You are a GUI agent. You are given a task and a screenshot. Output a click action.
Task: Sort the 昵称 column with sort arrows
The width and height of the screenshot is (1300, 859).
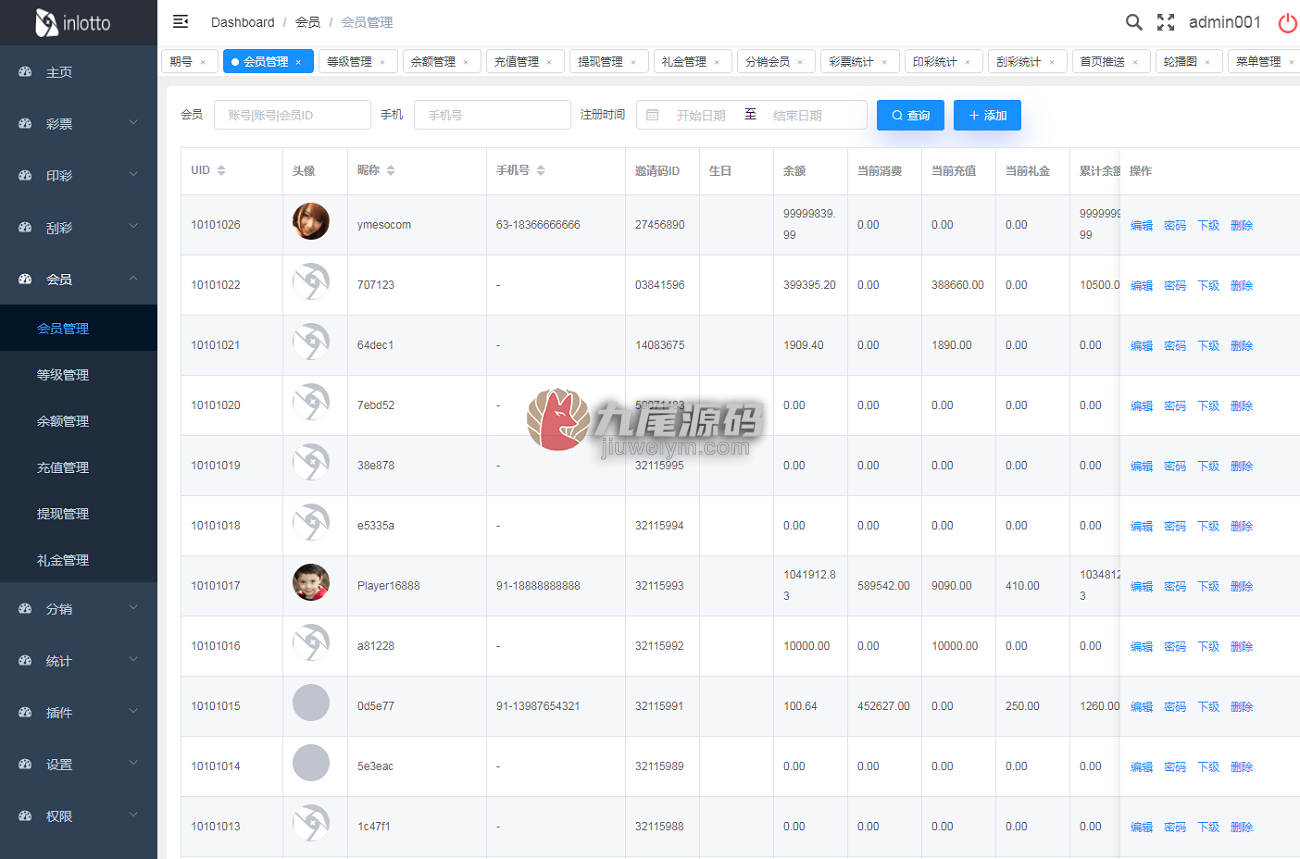click(x=391, y=171)
